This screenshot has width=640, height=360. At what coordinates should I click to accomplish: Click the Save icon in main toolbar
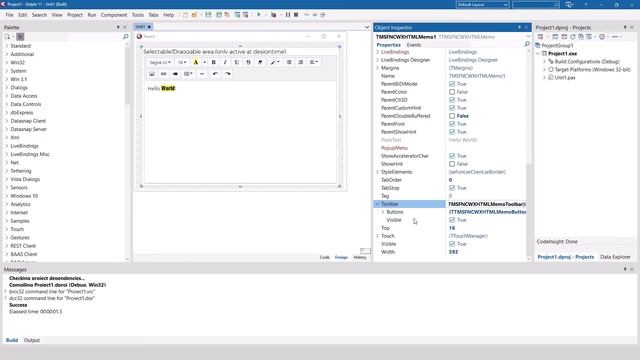tap(208, 15)
